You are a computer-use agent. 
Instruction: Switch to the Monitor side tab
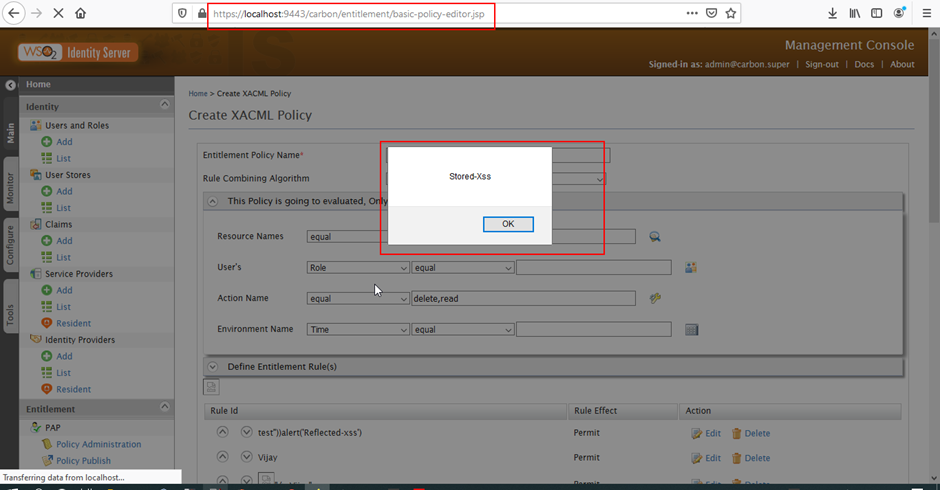click(x=10, y=188)
